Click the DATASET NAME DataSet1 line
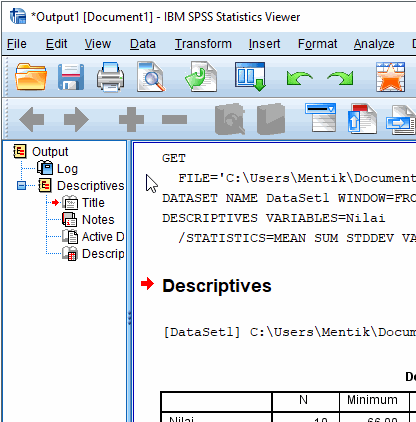This screenshot has height=422, width=416. pyautogui.click(x=289, y=198)
